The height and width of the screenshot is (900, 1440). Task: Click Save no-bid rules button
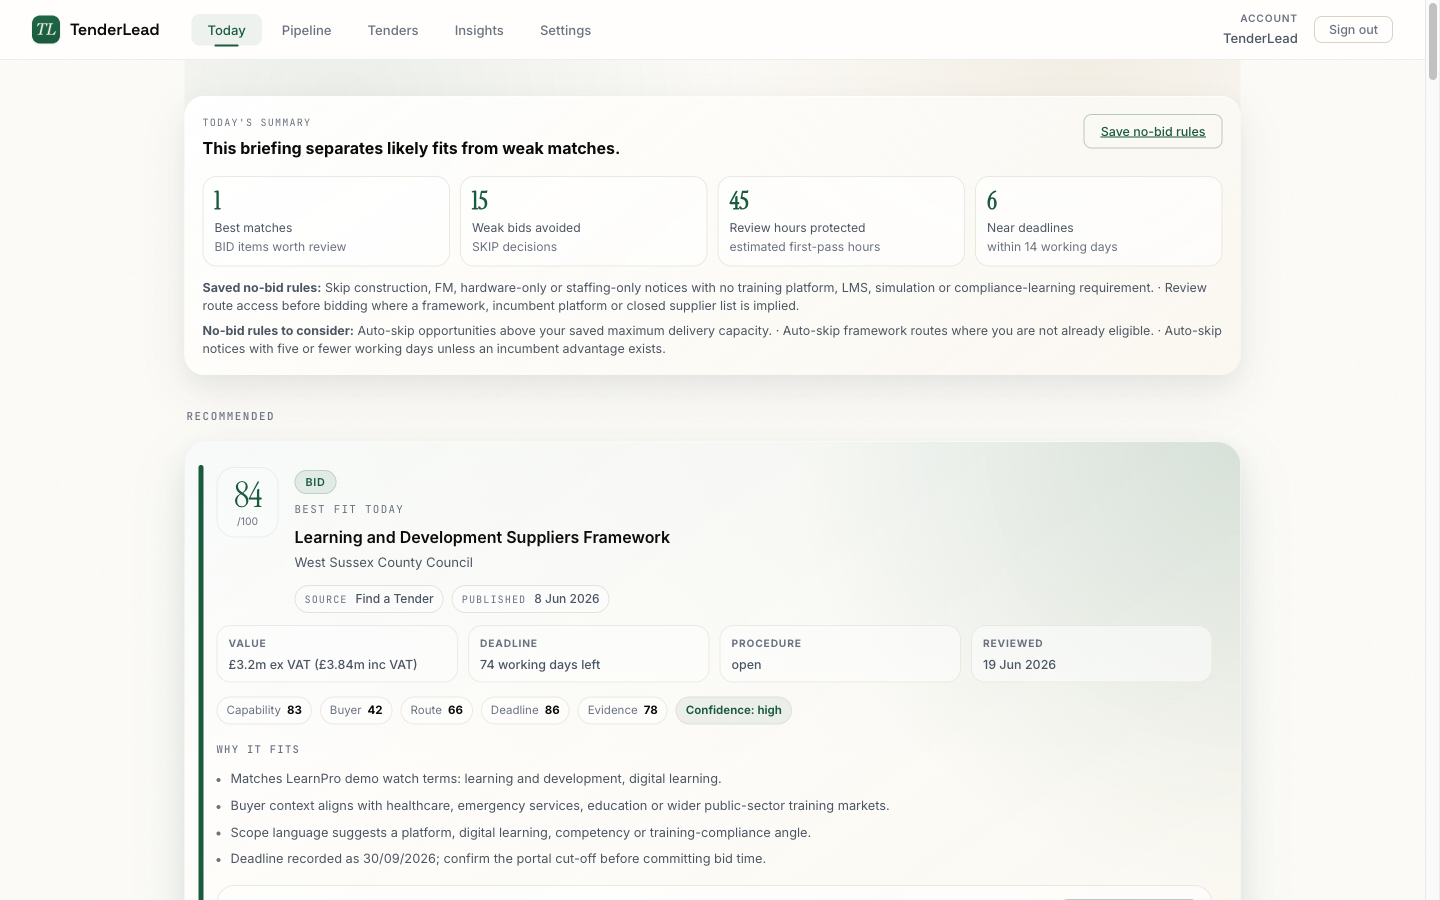coord(1153,131)
